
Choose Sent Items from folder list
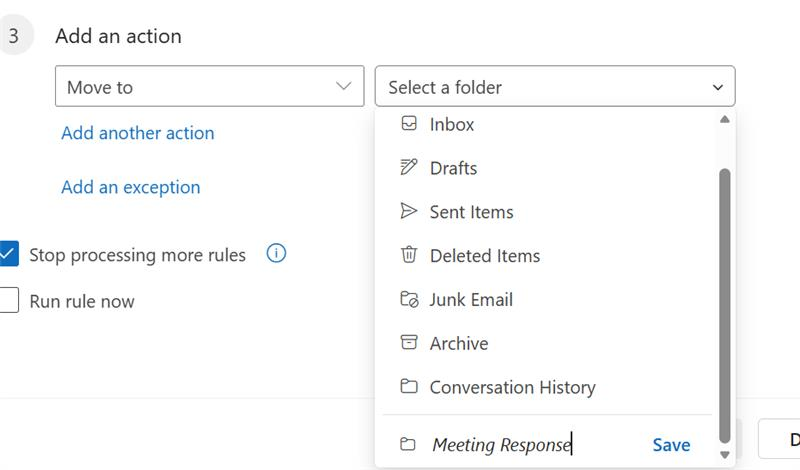[471, 212]
